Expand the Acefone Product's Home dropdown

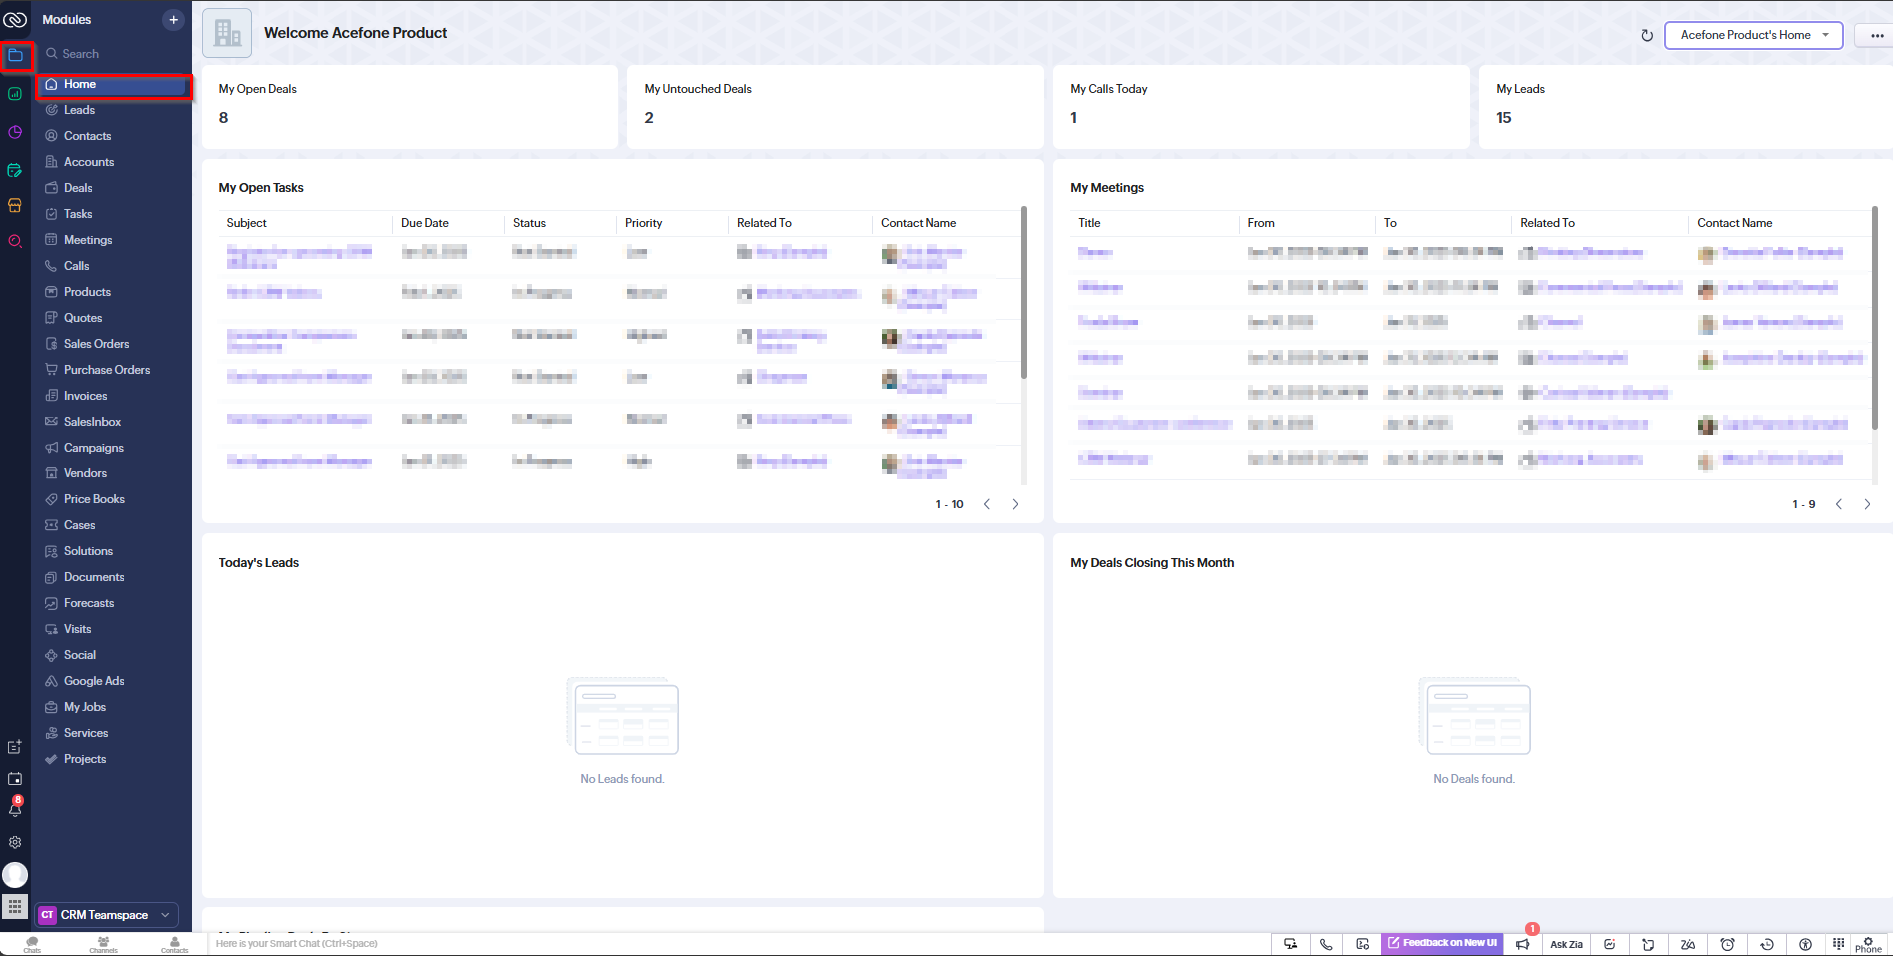pos(1753,35)
